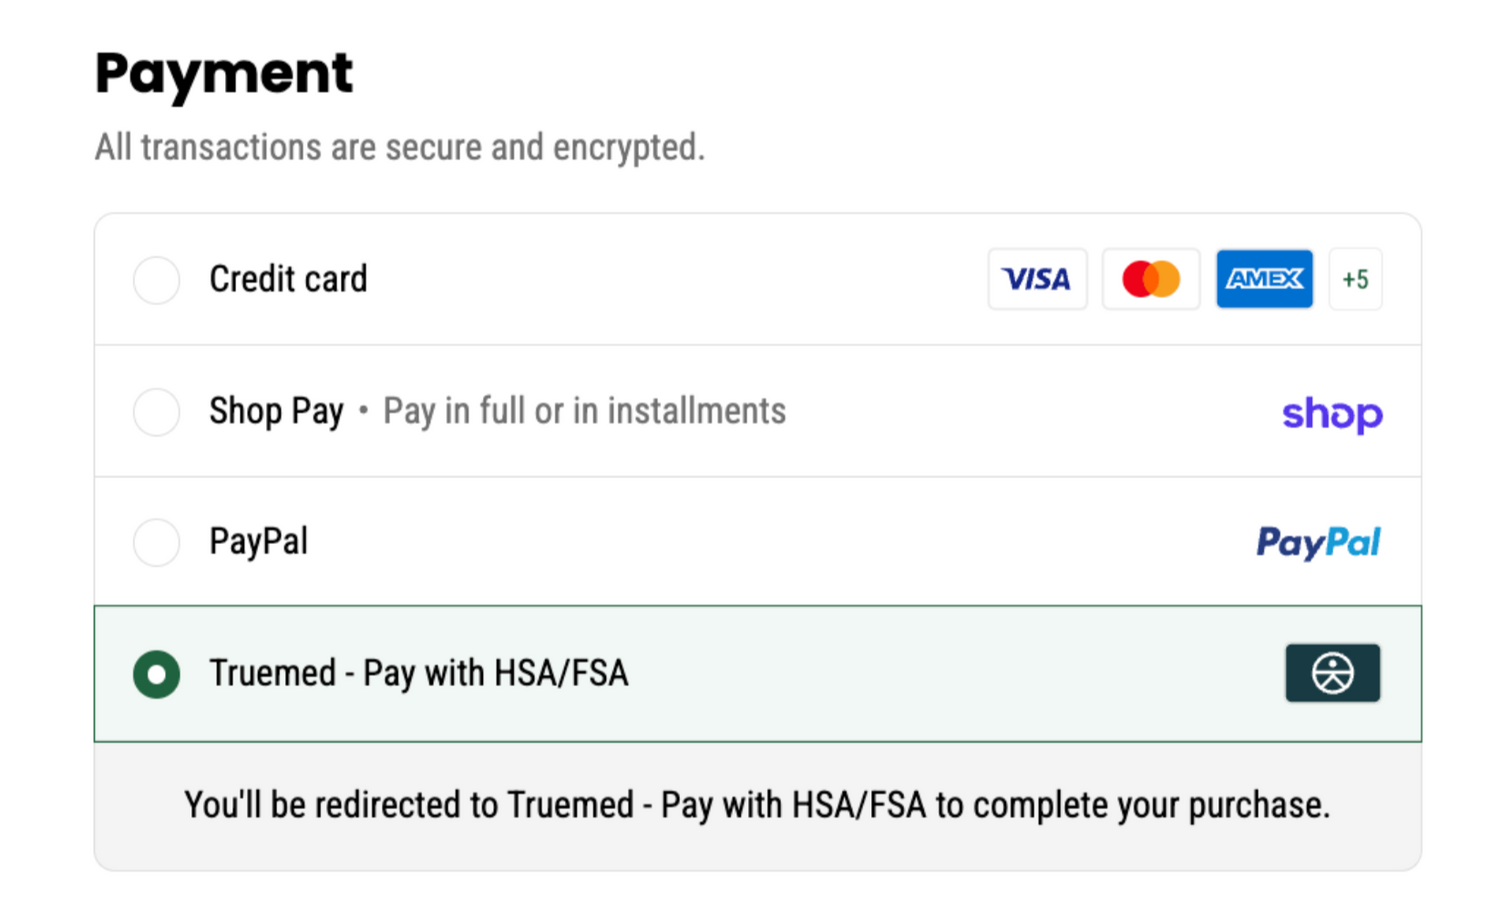The image size is (1500, 924).
Task: Click the PayPal option label
Action: (258, 542)
